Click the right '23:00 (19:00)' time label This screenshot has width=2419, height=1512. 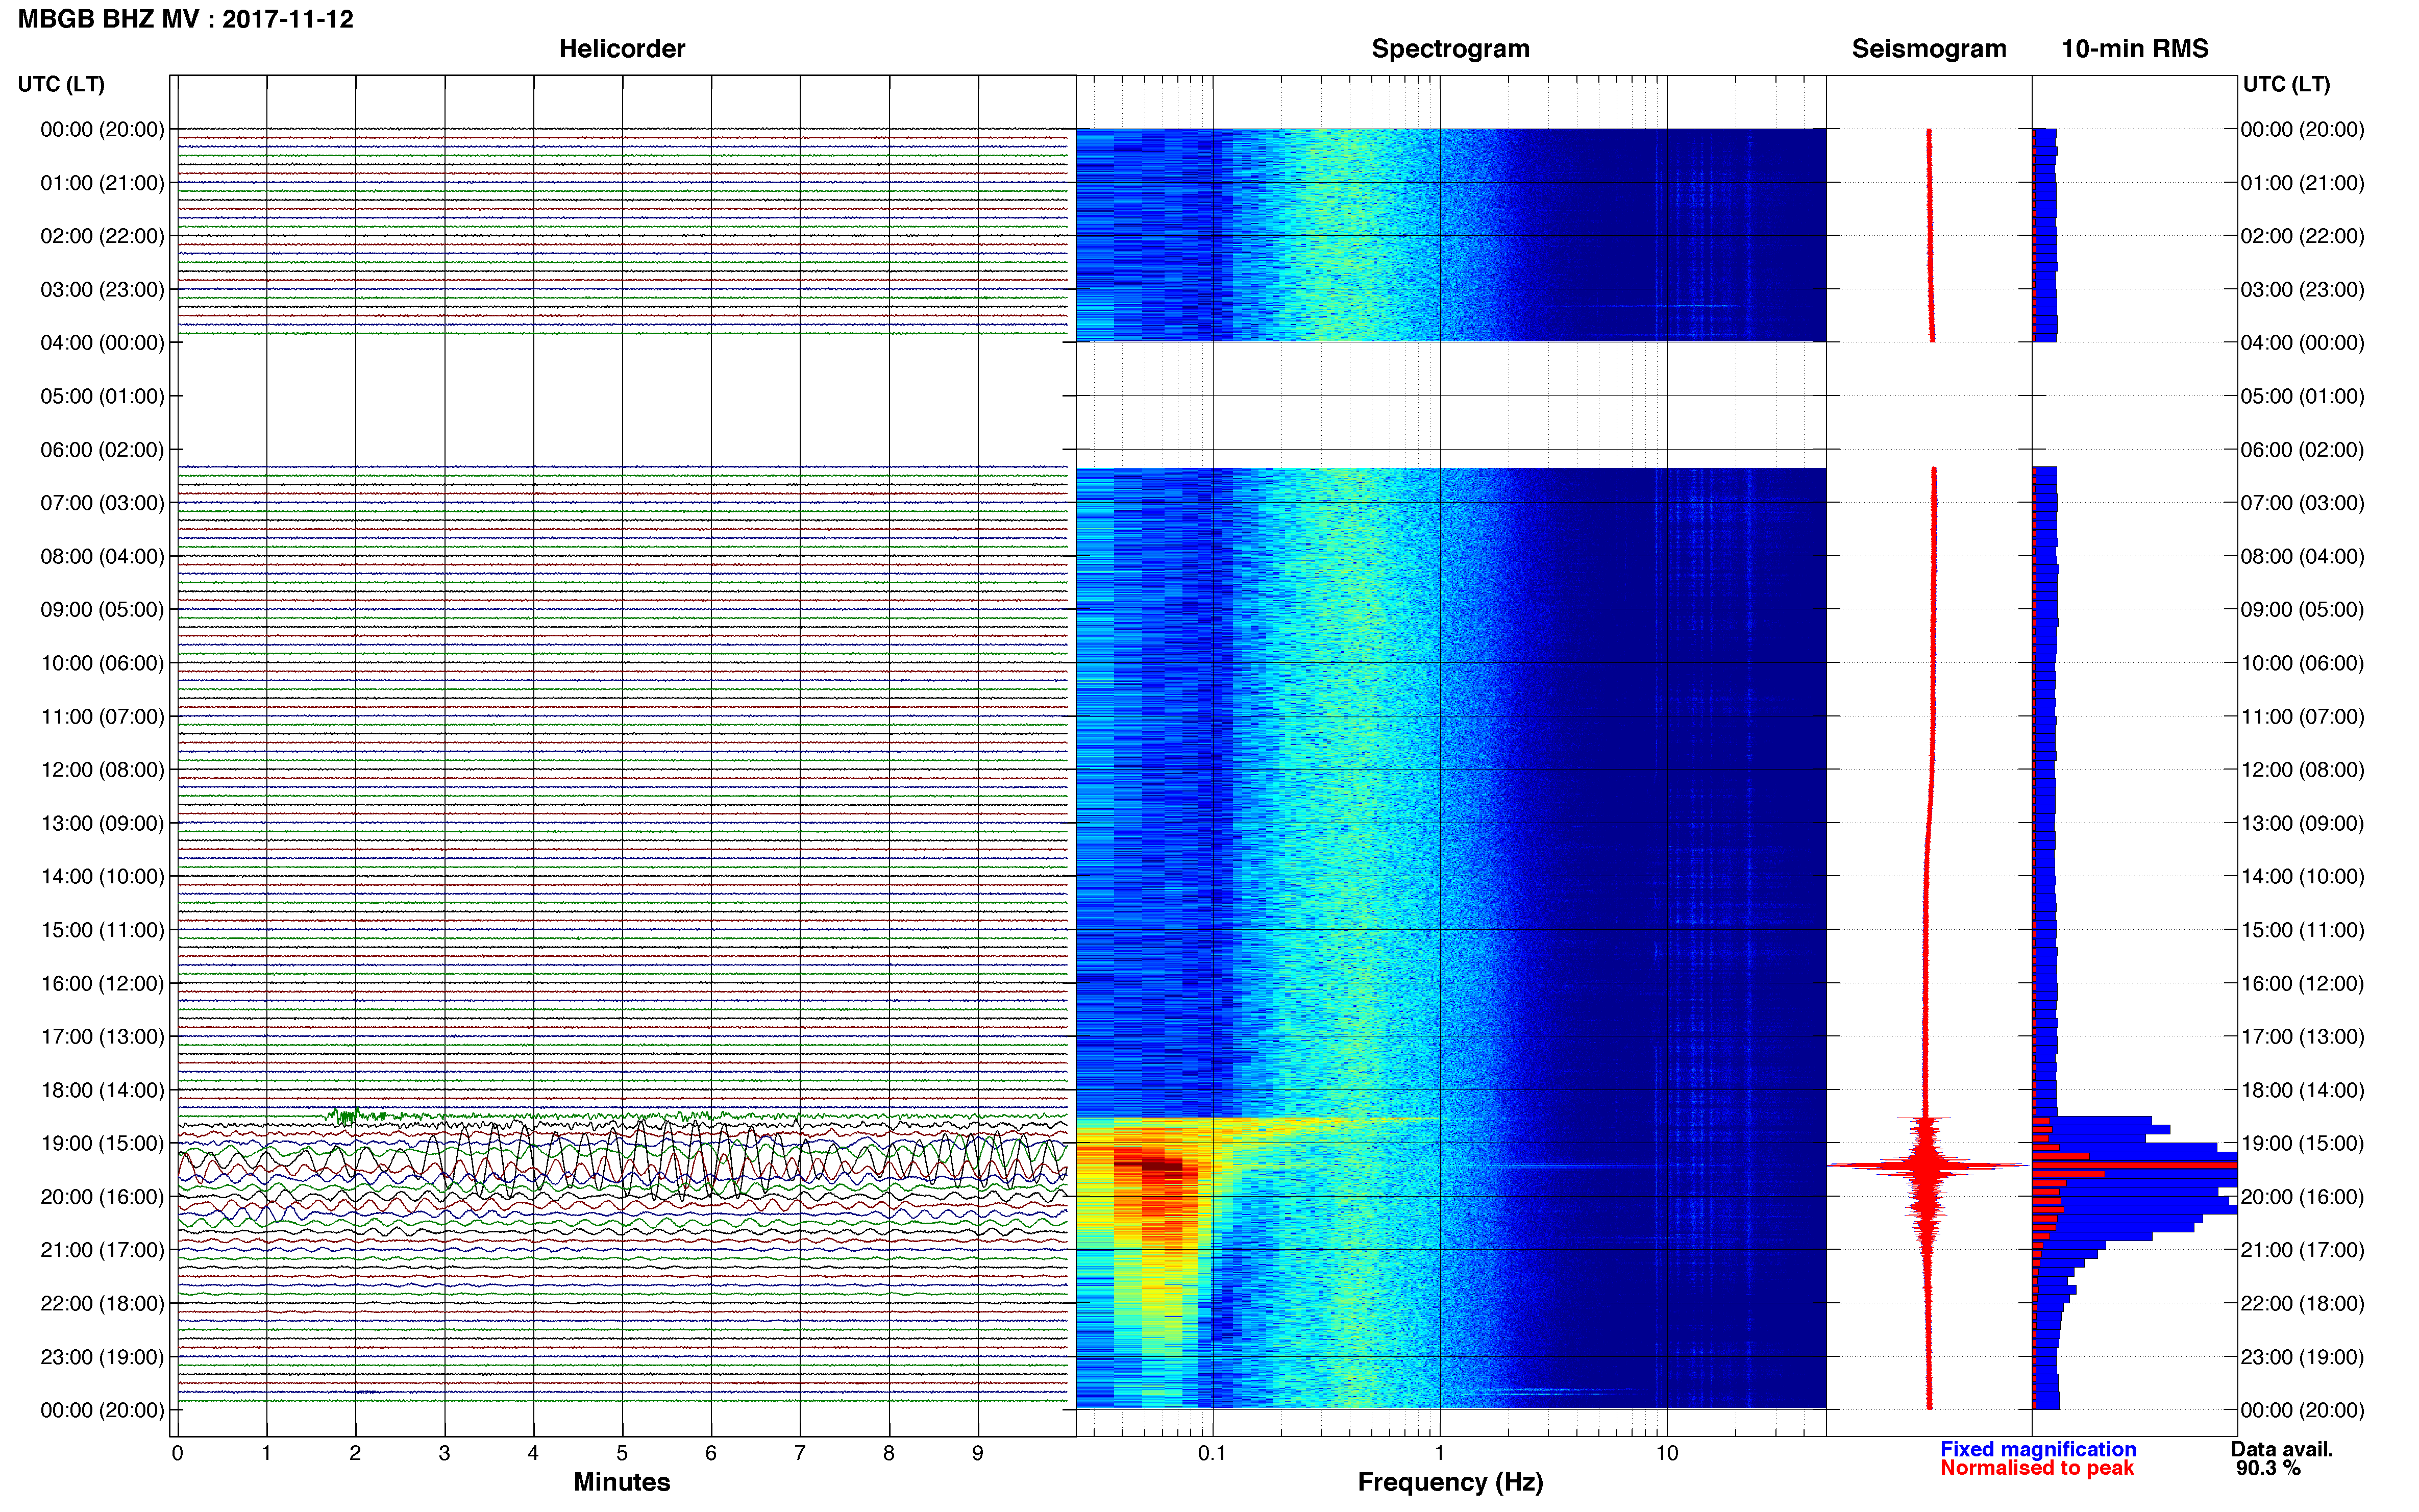pyautogui.click(x=2302, y=1357)
